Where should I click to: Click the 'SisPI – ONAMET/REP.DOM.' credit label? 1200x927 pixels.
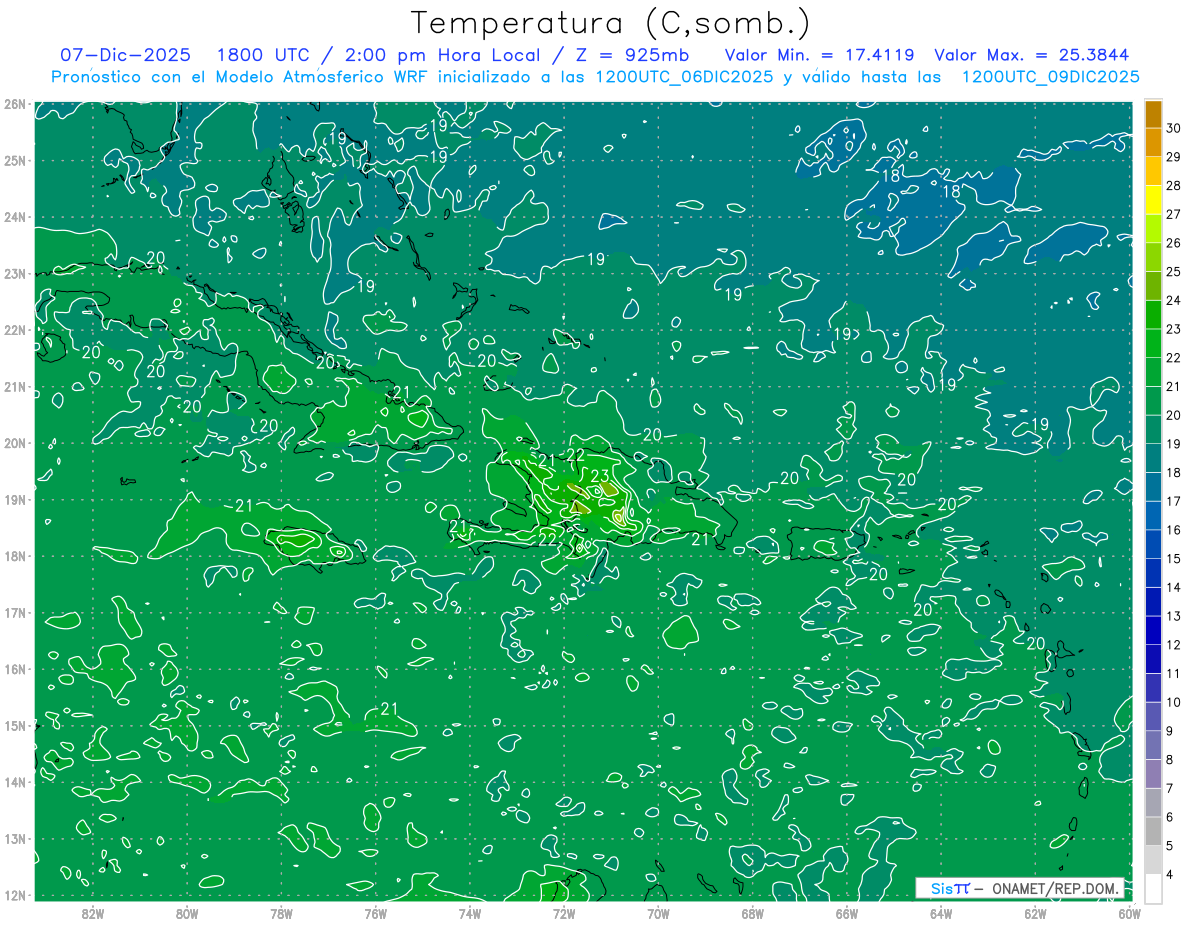pos(1020,888)
